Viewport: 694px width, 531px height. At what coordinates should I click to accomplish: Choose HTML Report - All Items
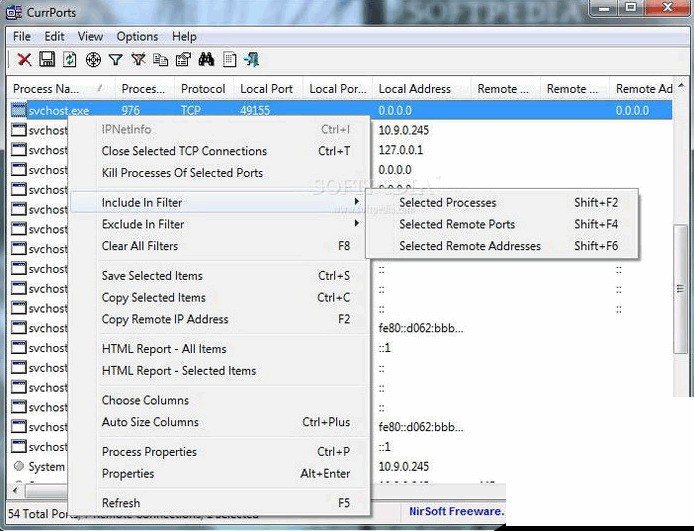tap(220, 349)
